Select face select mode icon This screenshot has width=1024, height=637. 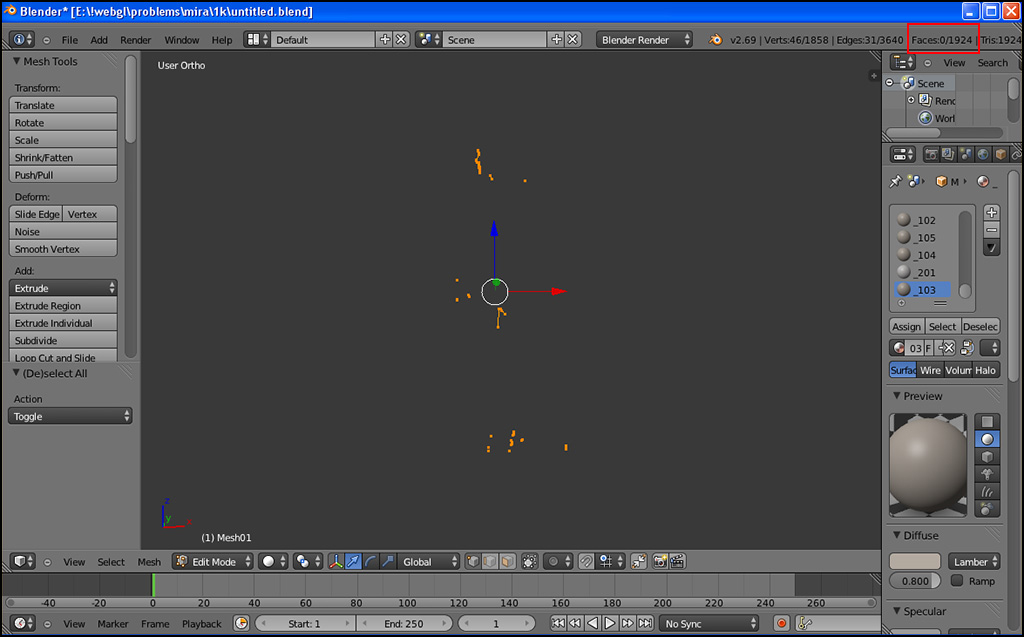point(507,561)
